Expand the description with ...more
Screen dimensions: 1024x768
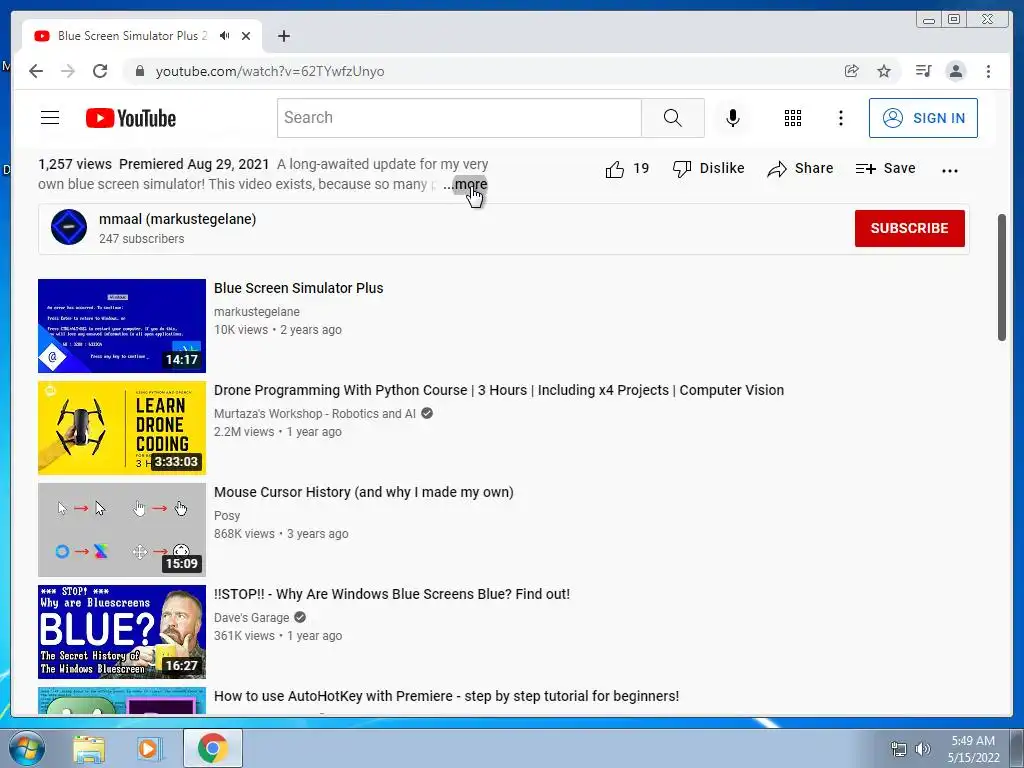tap(465, 184)
